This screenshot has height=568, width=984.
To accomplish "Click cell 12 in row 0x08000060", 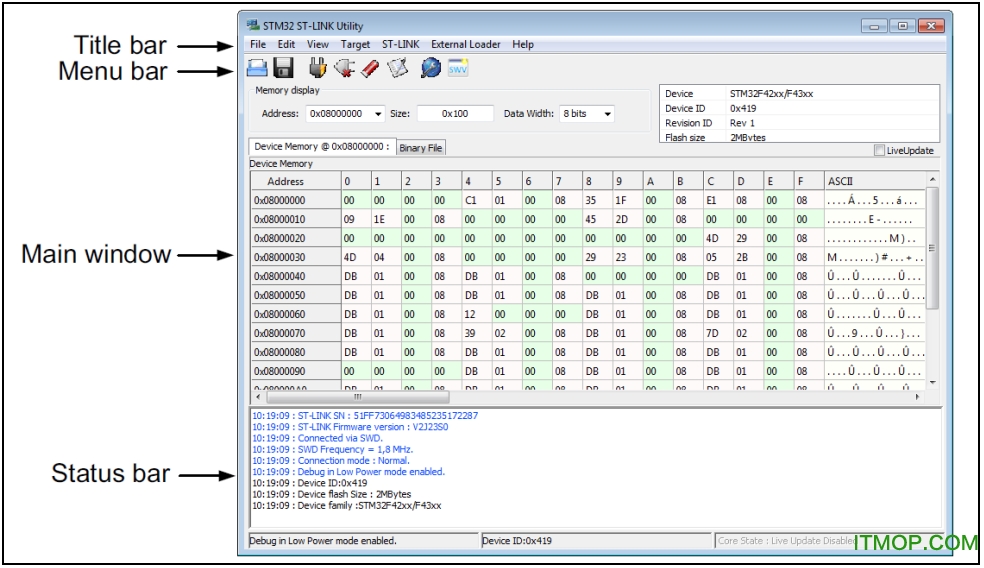I will click(x=477, y=314).
